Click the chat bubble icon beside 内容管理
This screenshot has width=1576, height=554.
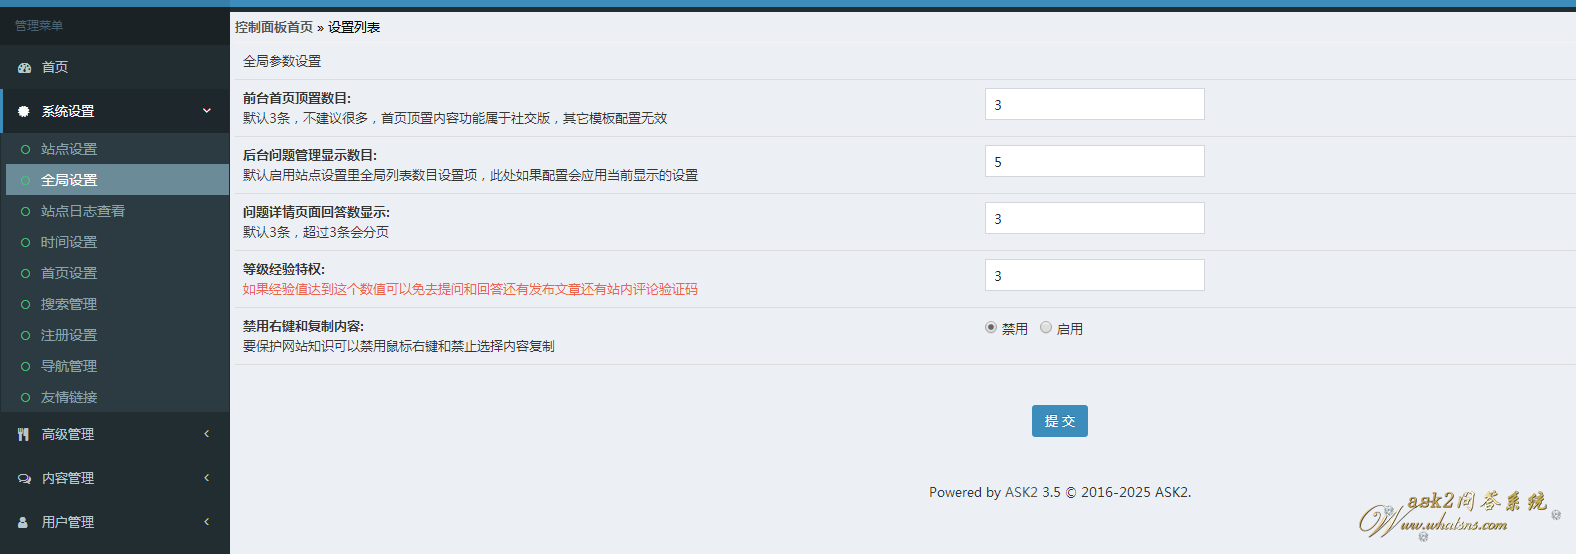24,479
